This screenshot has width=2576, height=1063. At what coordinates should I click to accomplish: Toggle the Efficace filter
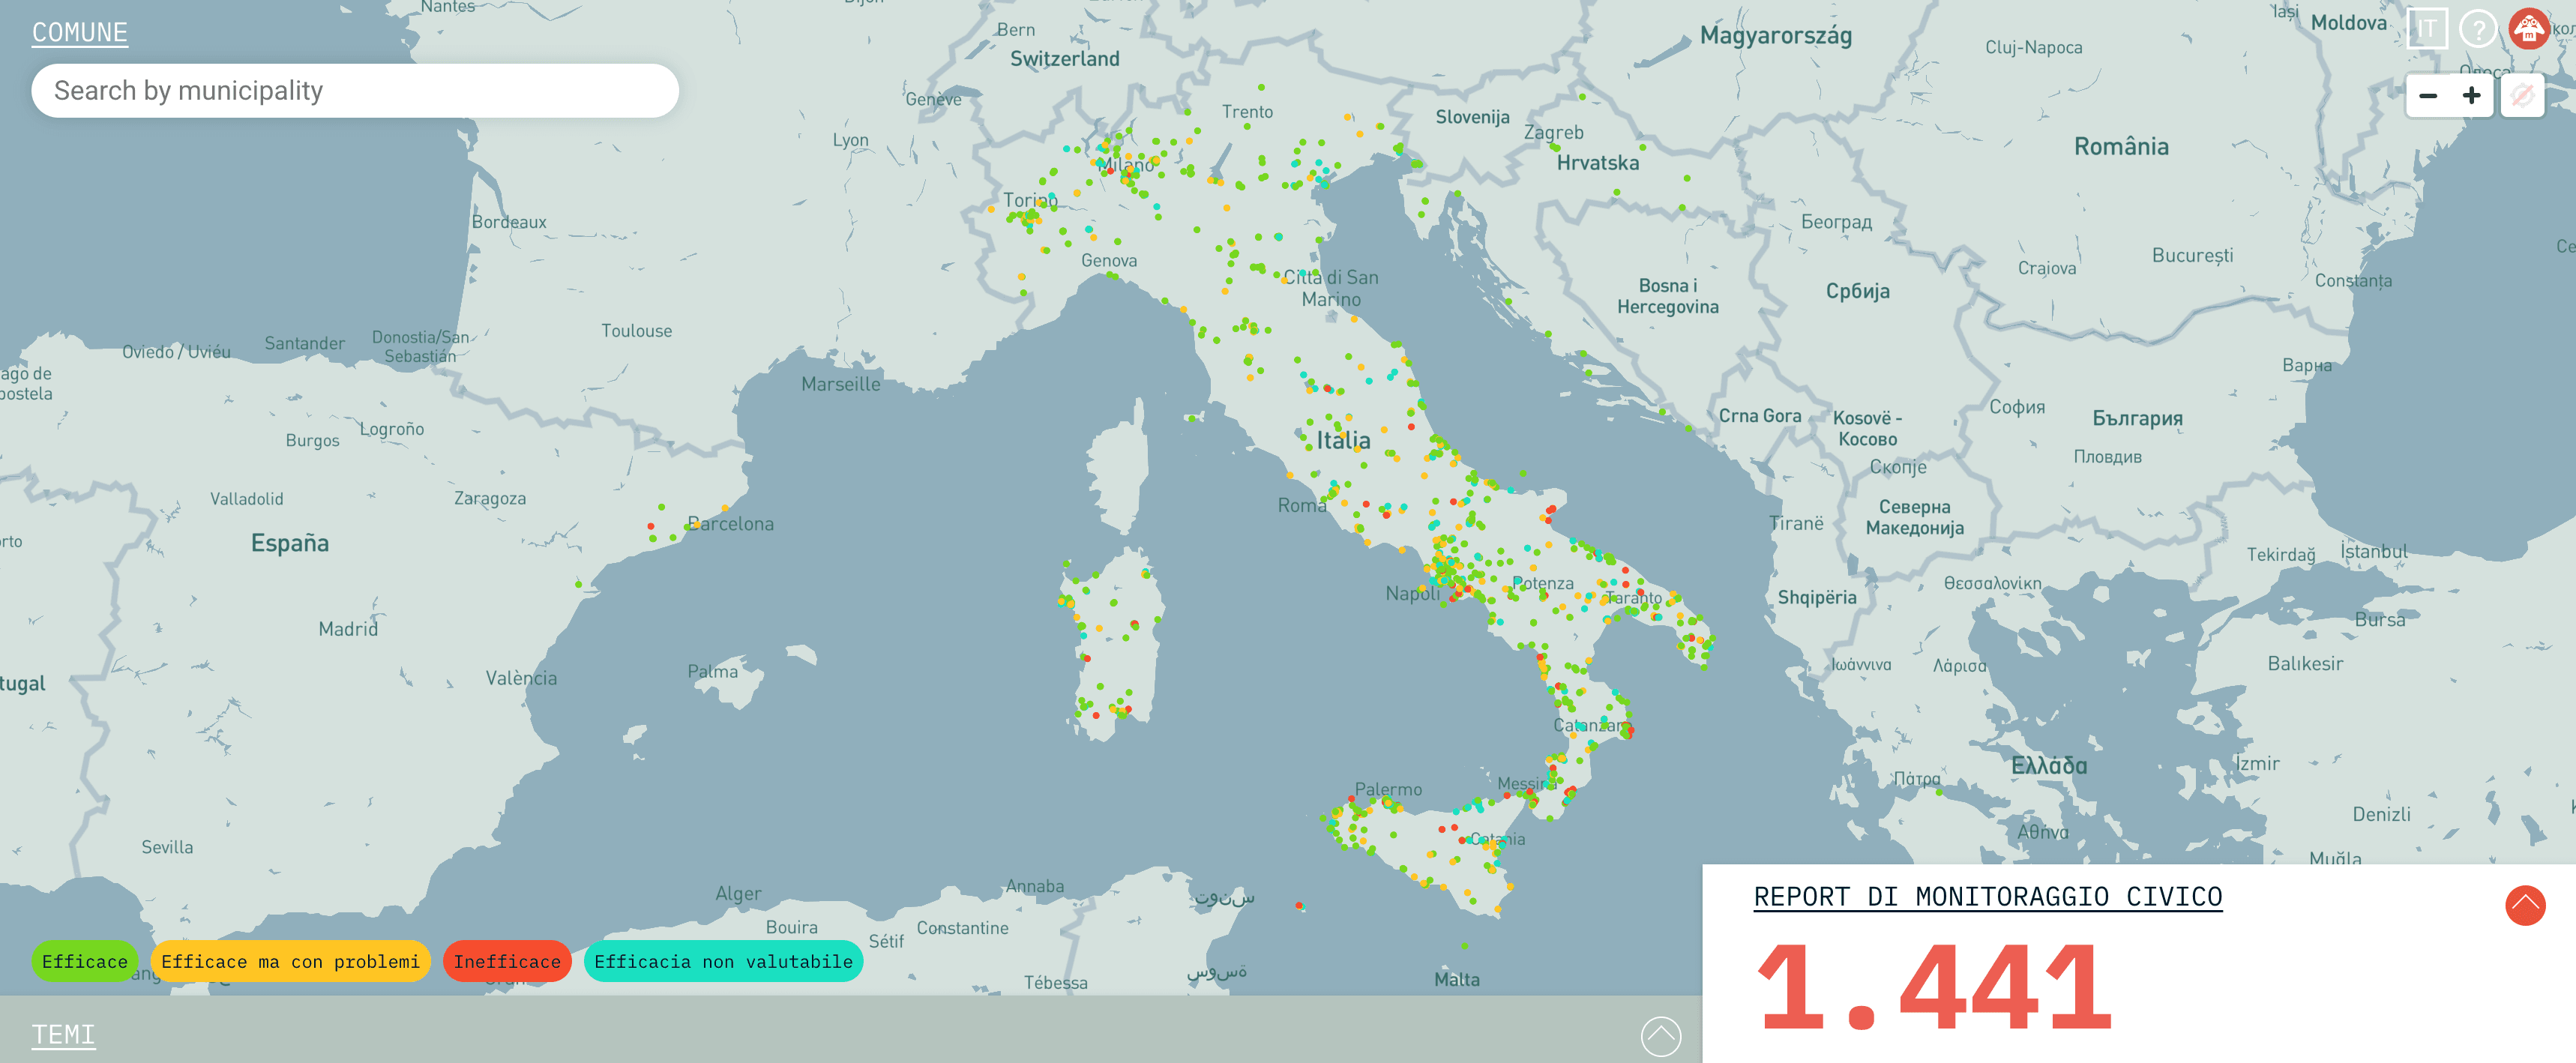(85, 961)
